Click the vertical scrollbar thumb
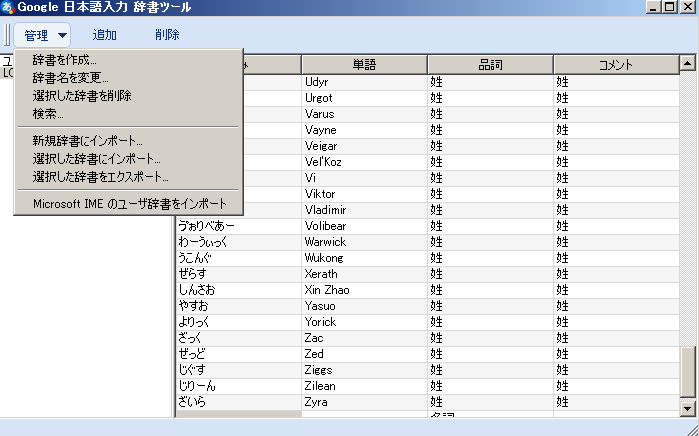 (x=687, y=372)
